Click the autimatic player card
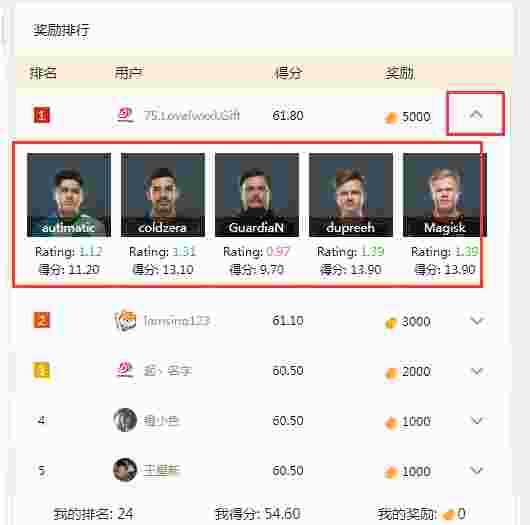The width and height of the screenshot is (530, 525). (69, 195)
